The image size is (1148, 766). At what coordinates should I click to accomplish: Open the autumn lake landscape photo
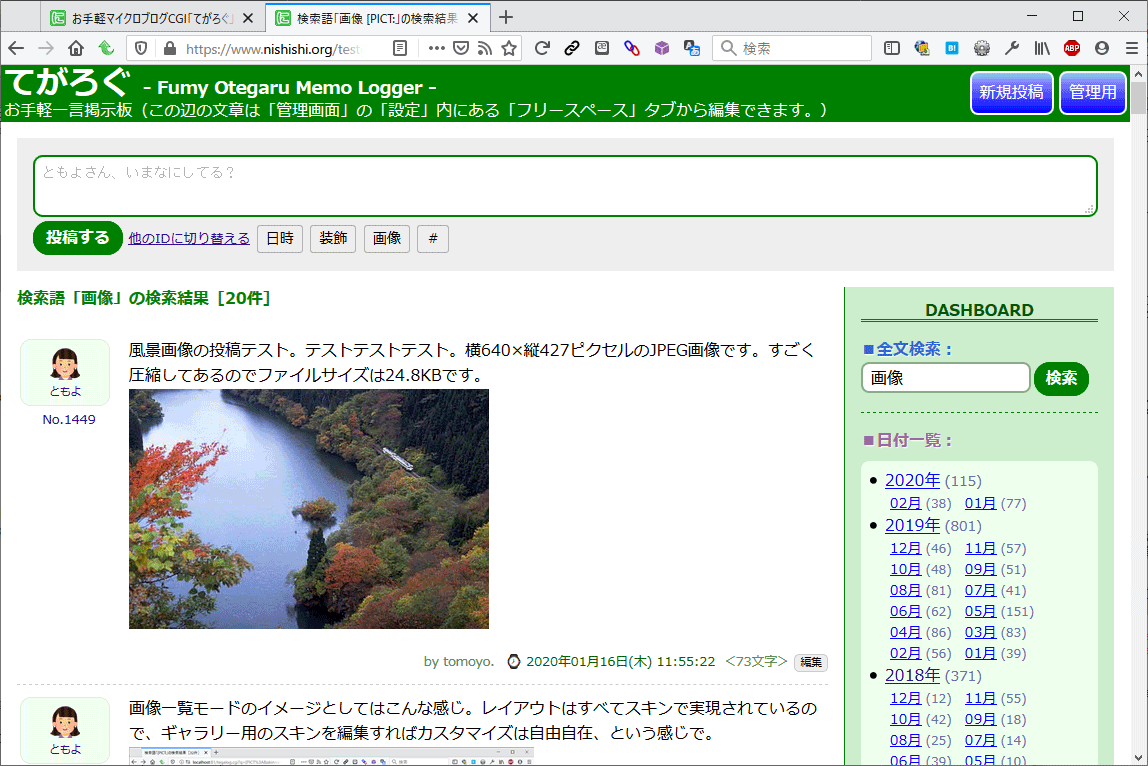(309, 509)
